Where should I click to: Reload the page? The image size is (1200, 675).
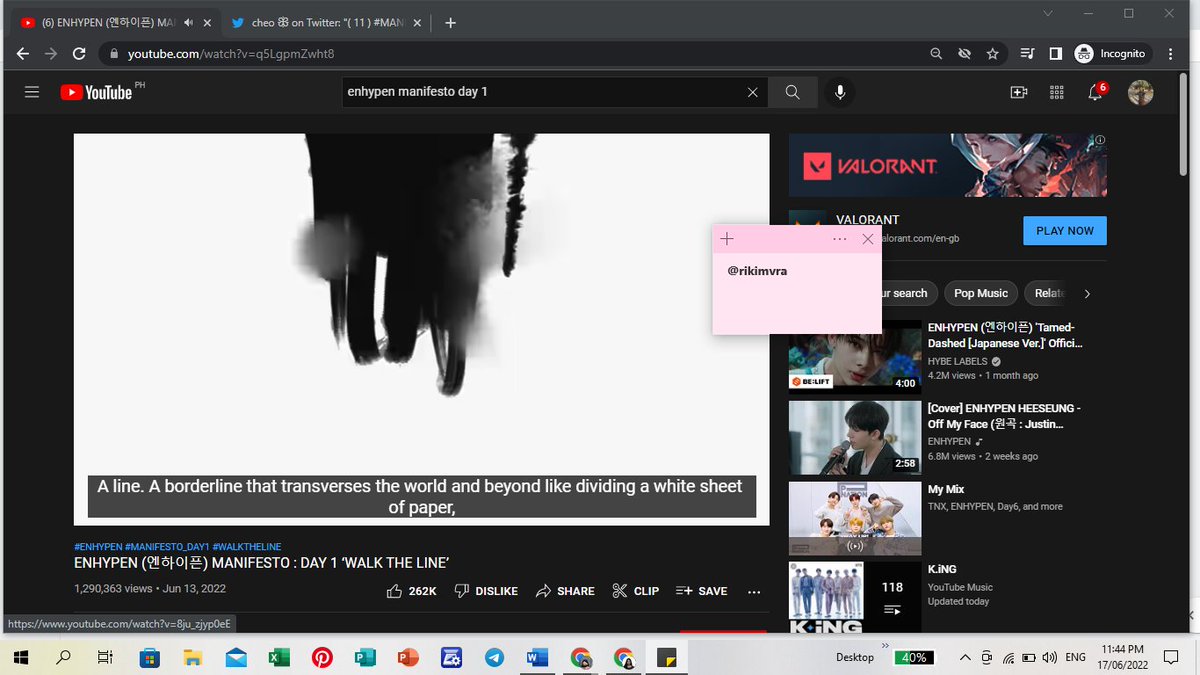point(80,53)
